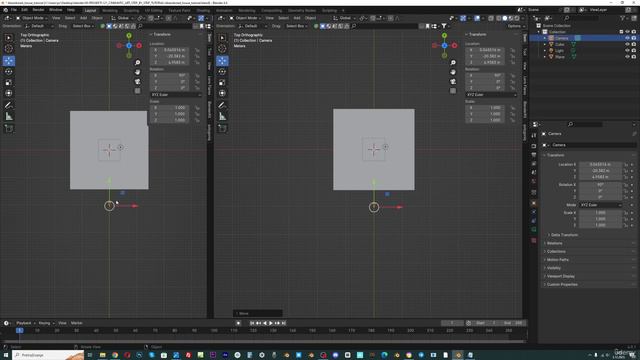Open the timeline Marker menu
640x360 pixels.
76,323
